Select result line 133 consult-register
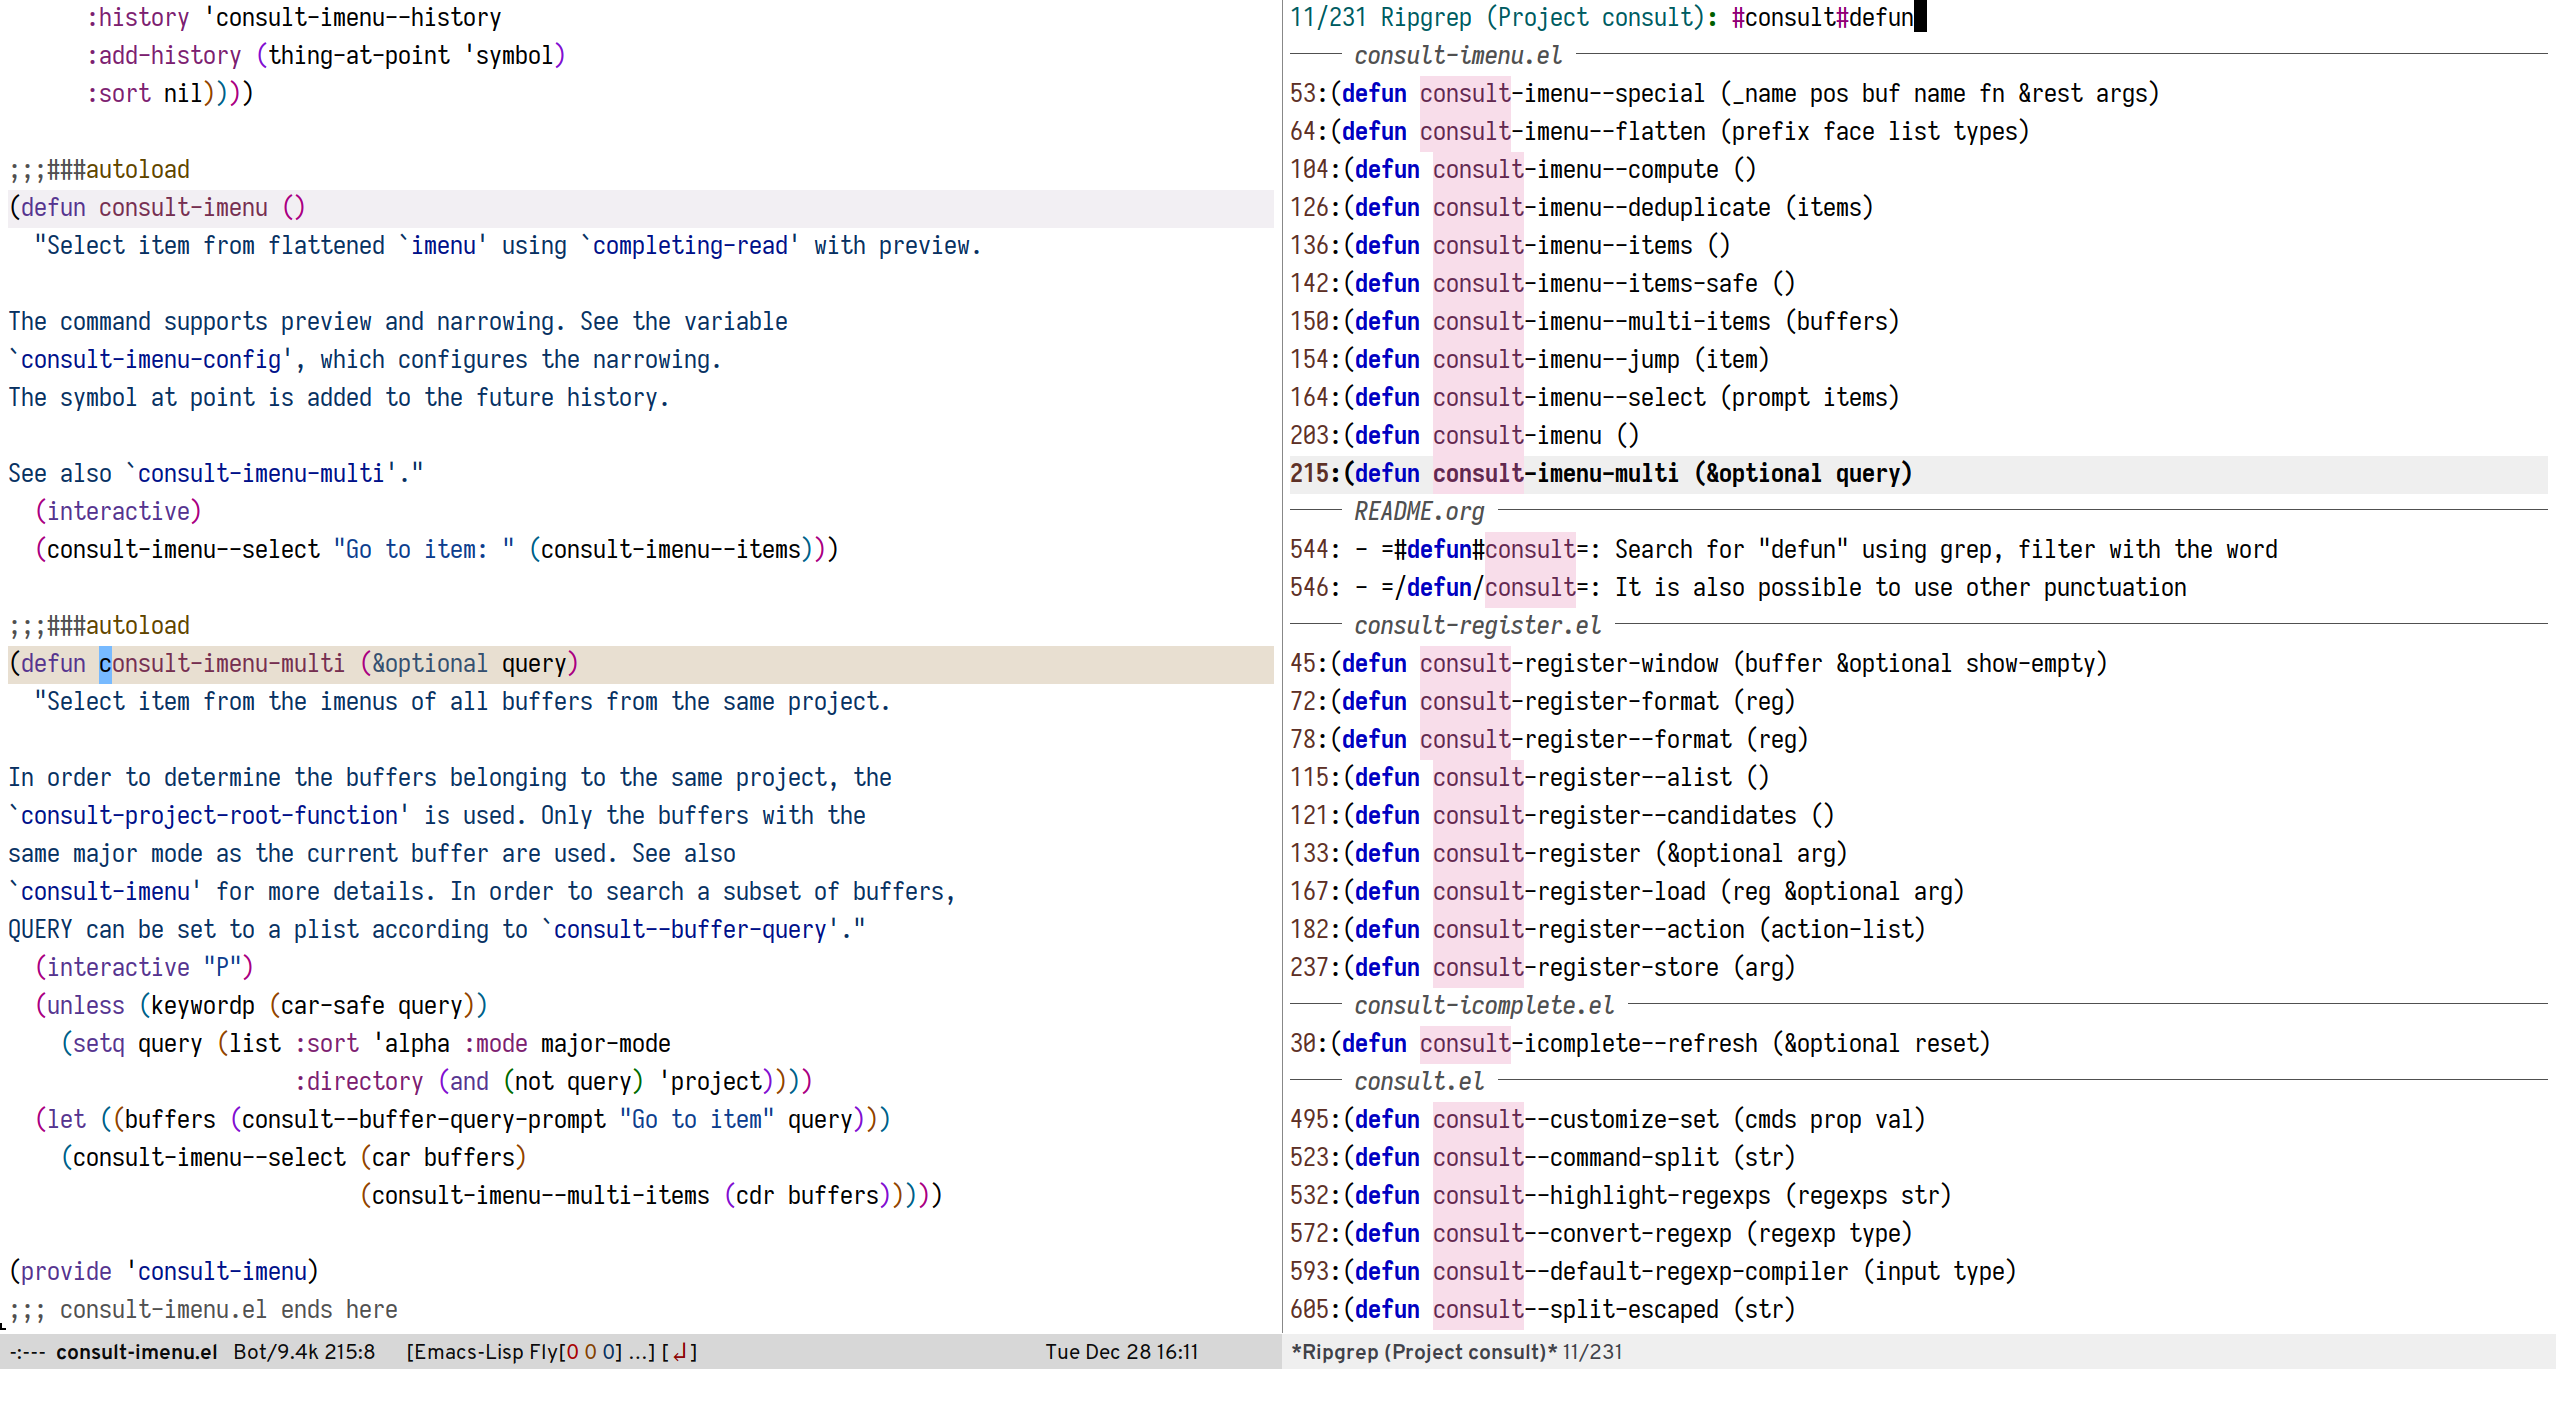Viewport: 2556px width, 1401px height. 1568,853
